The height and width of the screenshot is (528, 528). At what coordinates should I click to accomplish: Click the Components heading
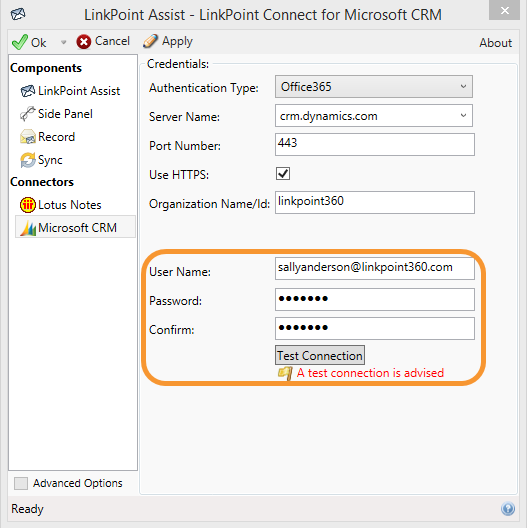point(46,68)
